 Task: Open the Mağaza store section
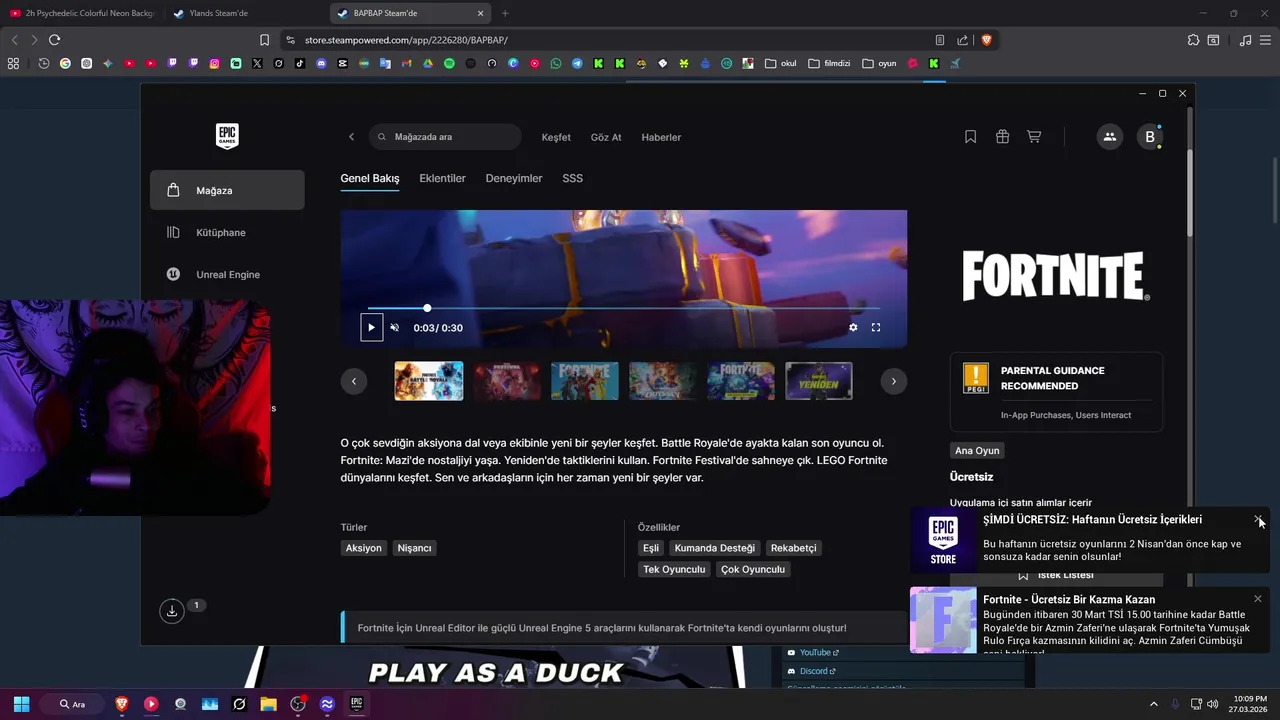tap(227, 190)
